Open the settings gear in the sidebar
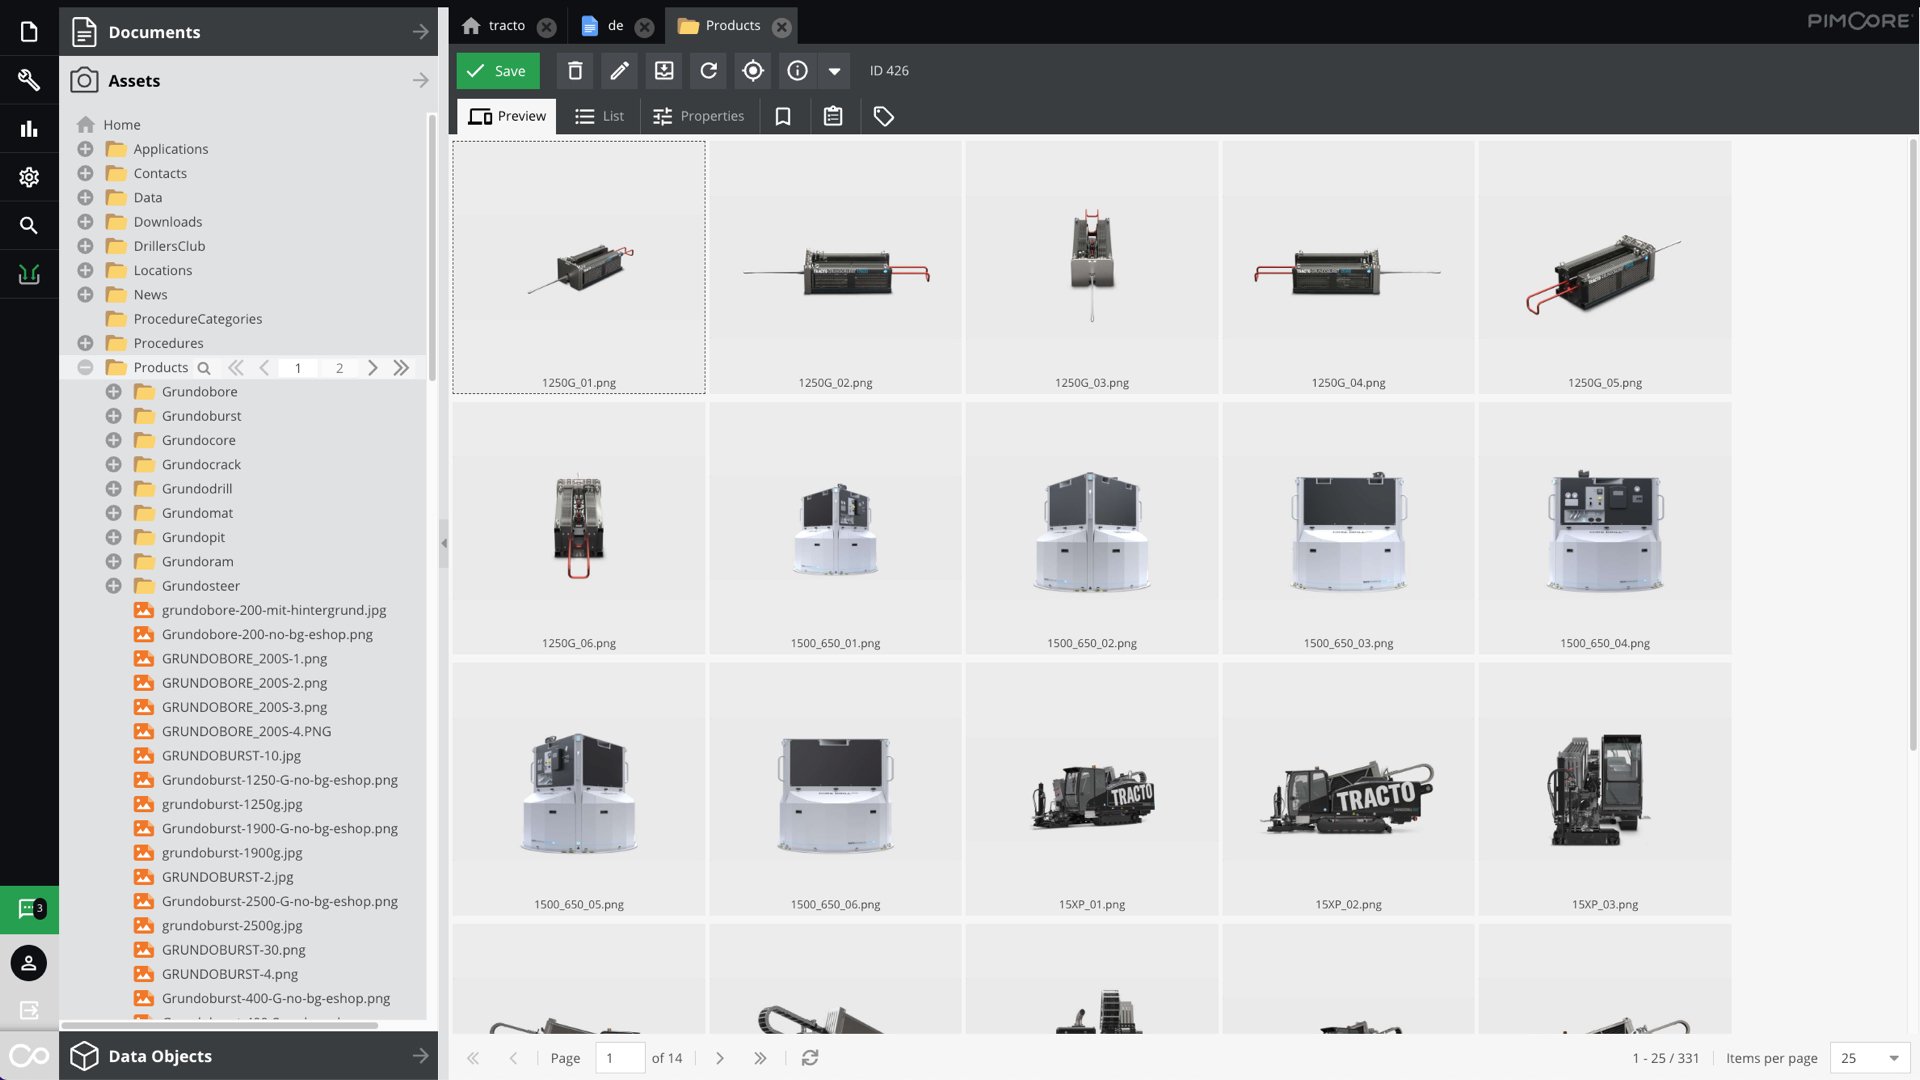Image resolution: width=1920 pixels, height=1080 pixels. tap(29, 177)
